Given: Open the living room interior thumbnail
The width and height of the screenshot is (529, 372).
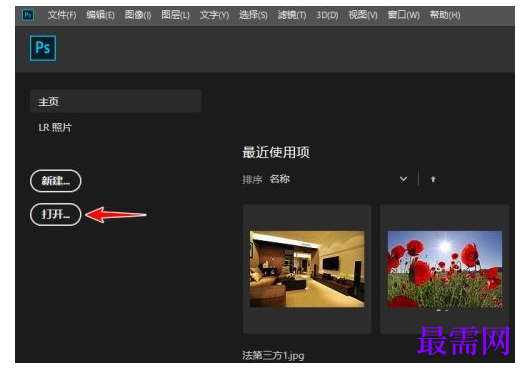Looking at the screenshot, I should [x=307, y=269].
